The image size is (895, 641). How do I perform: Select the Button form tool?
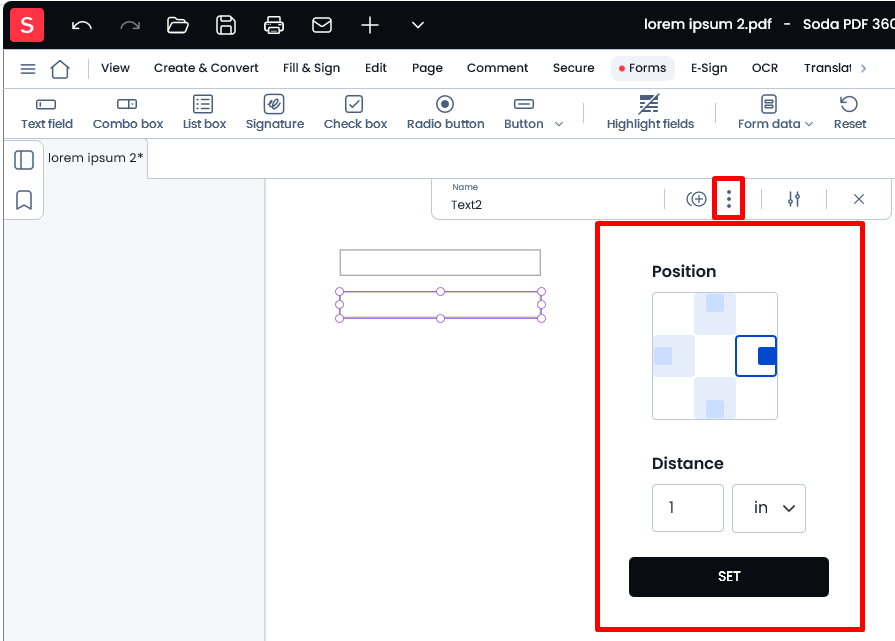pos(523,112)
